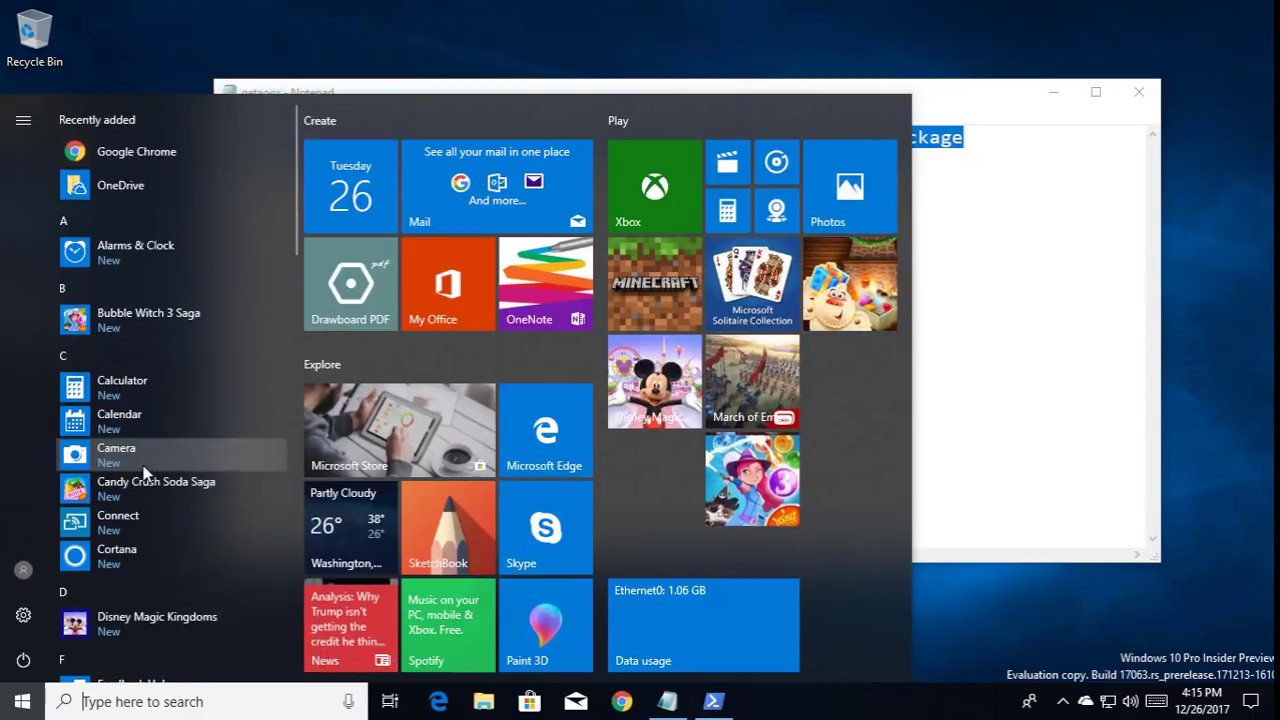Click the Type here to search box
The image size is (1280, 720).
(x=207, y=701)
